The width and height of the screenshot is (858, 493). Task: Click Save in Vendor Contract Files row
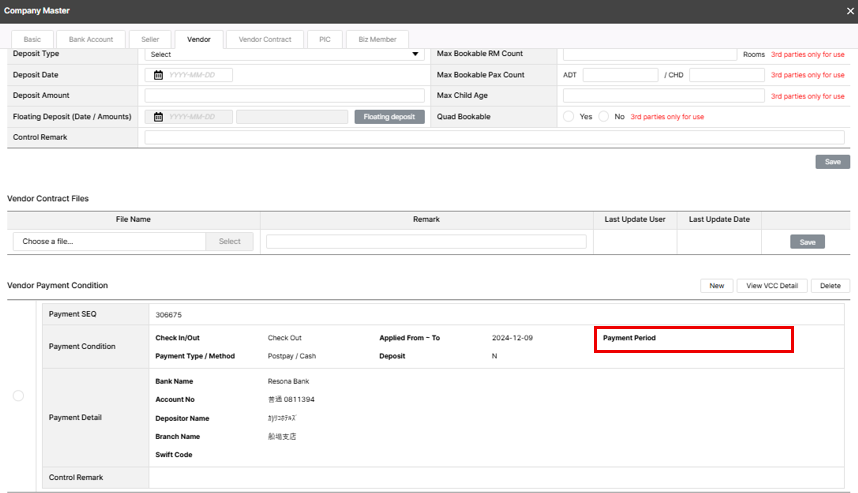coord(807,242)
